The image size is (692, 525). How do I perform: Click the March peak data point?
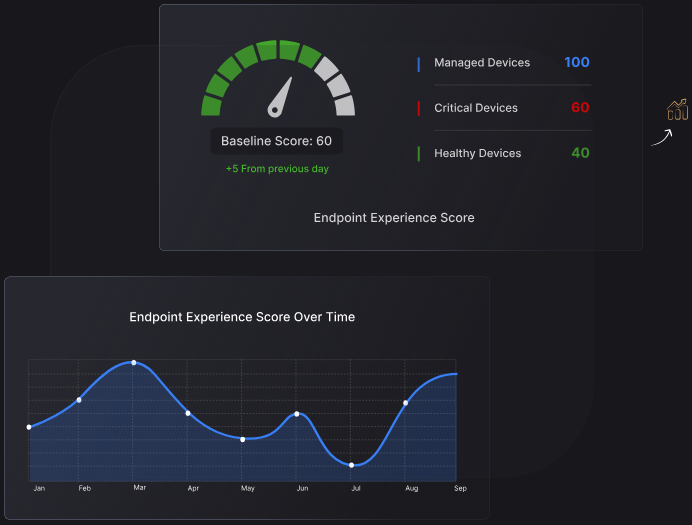134,363
